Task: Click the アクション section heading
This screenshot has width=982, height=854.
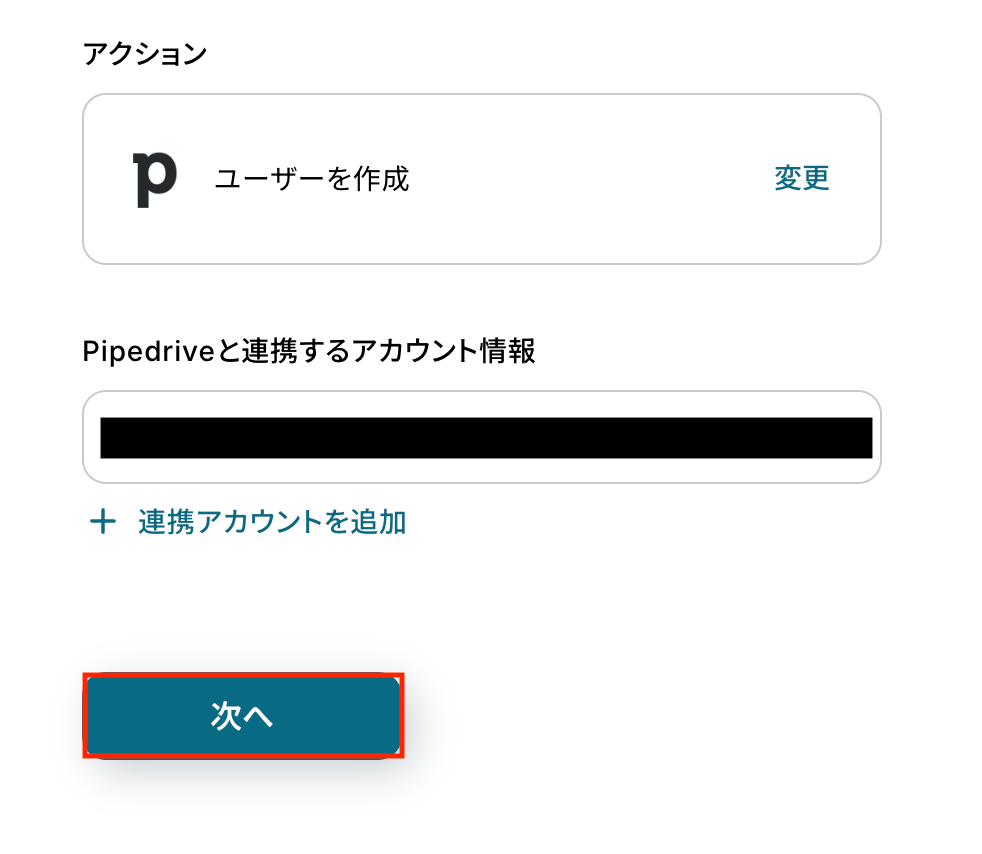Action: pyautogui.click(x=145, y=54)
